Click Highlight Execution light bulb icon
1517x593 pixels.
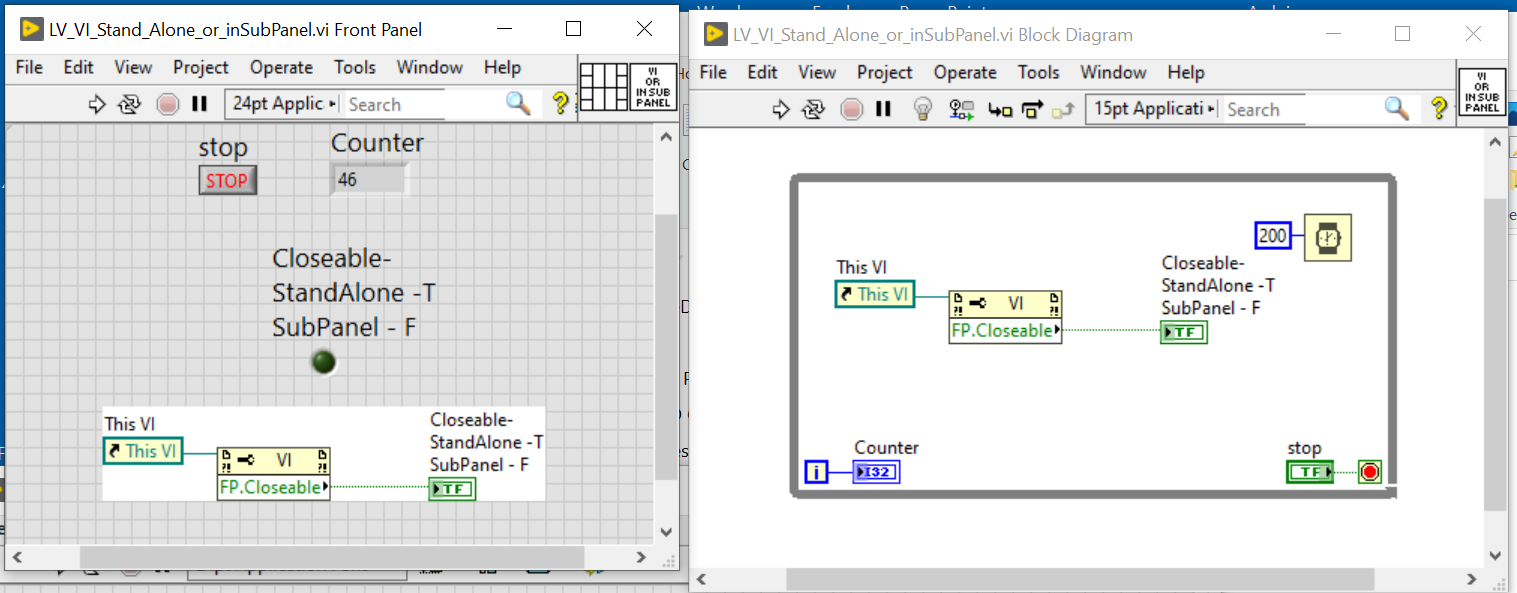(923, 109)
